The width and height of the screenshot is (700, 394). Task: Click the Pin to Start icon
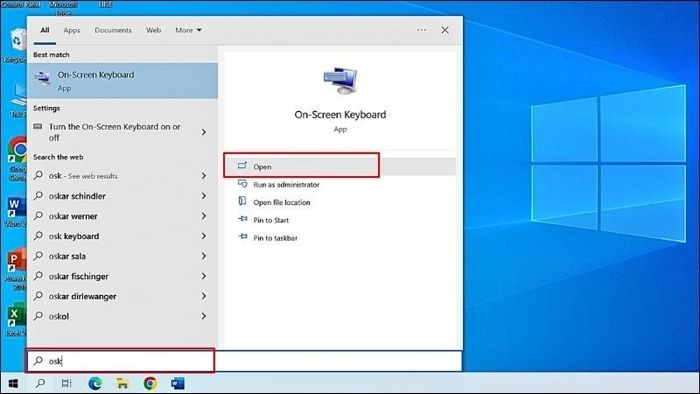243,220
